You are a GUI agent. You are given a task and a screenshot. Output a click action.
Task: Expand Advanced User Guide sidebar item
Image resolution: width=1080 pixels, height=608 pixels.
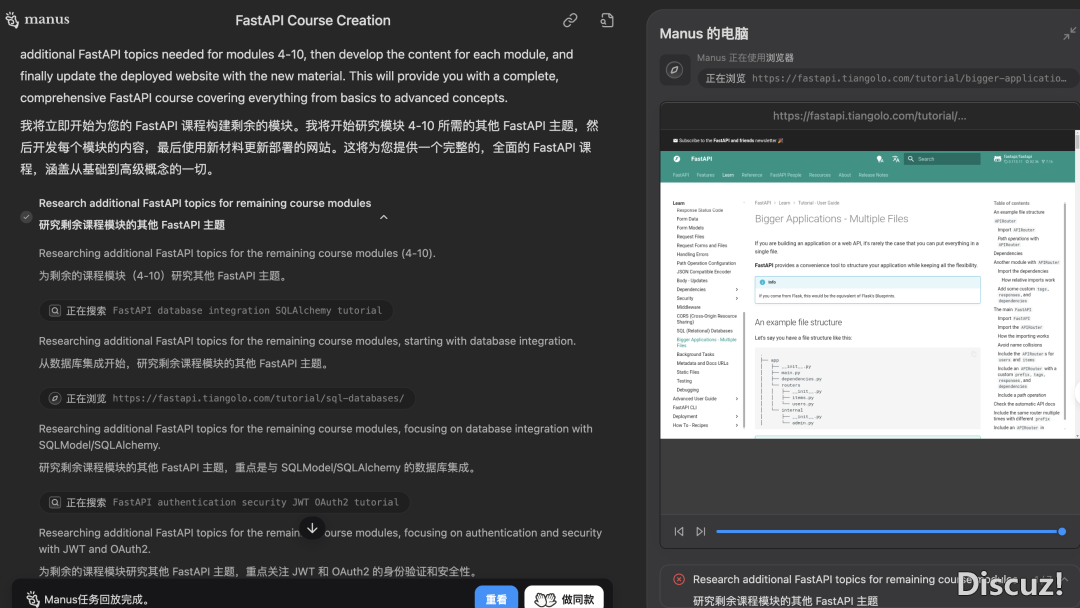pyautogui.click(x=737, y=399)
